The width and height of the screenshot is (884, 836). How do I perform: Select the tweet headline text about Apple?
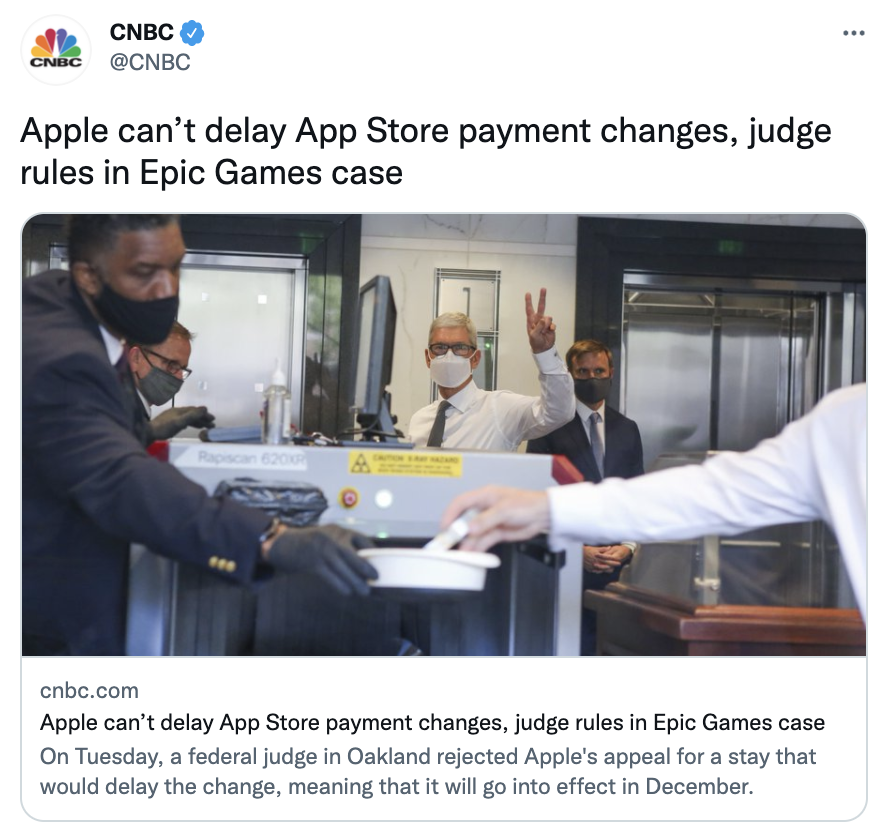[x=426, y=152]
